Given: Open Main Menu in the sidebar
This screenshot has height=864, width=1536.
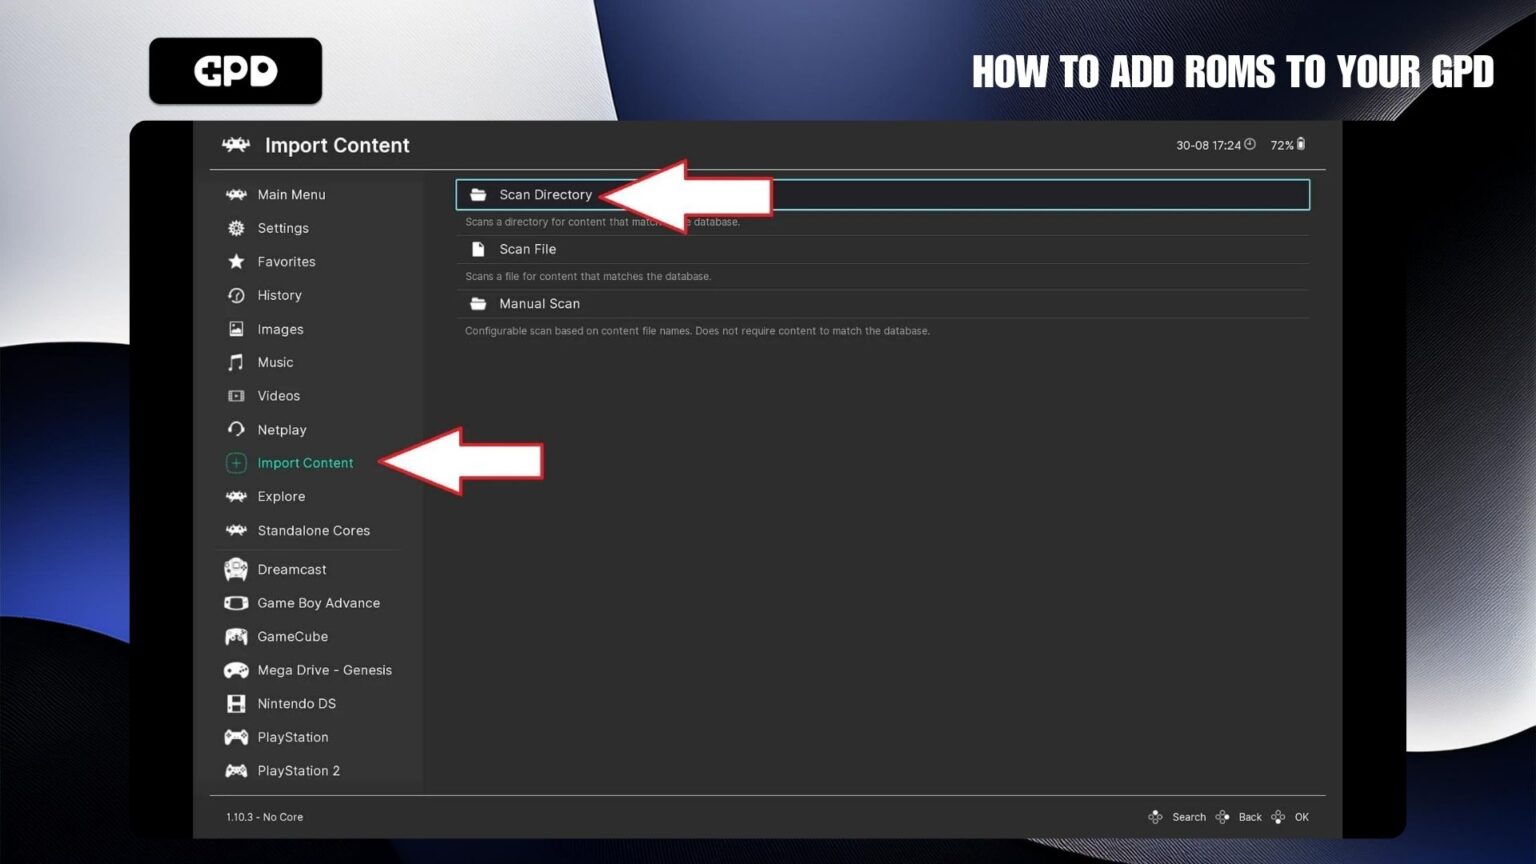Looking at the screenshot, I should pyautogui.click(x=291, y=195).
